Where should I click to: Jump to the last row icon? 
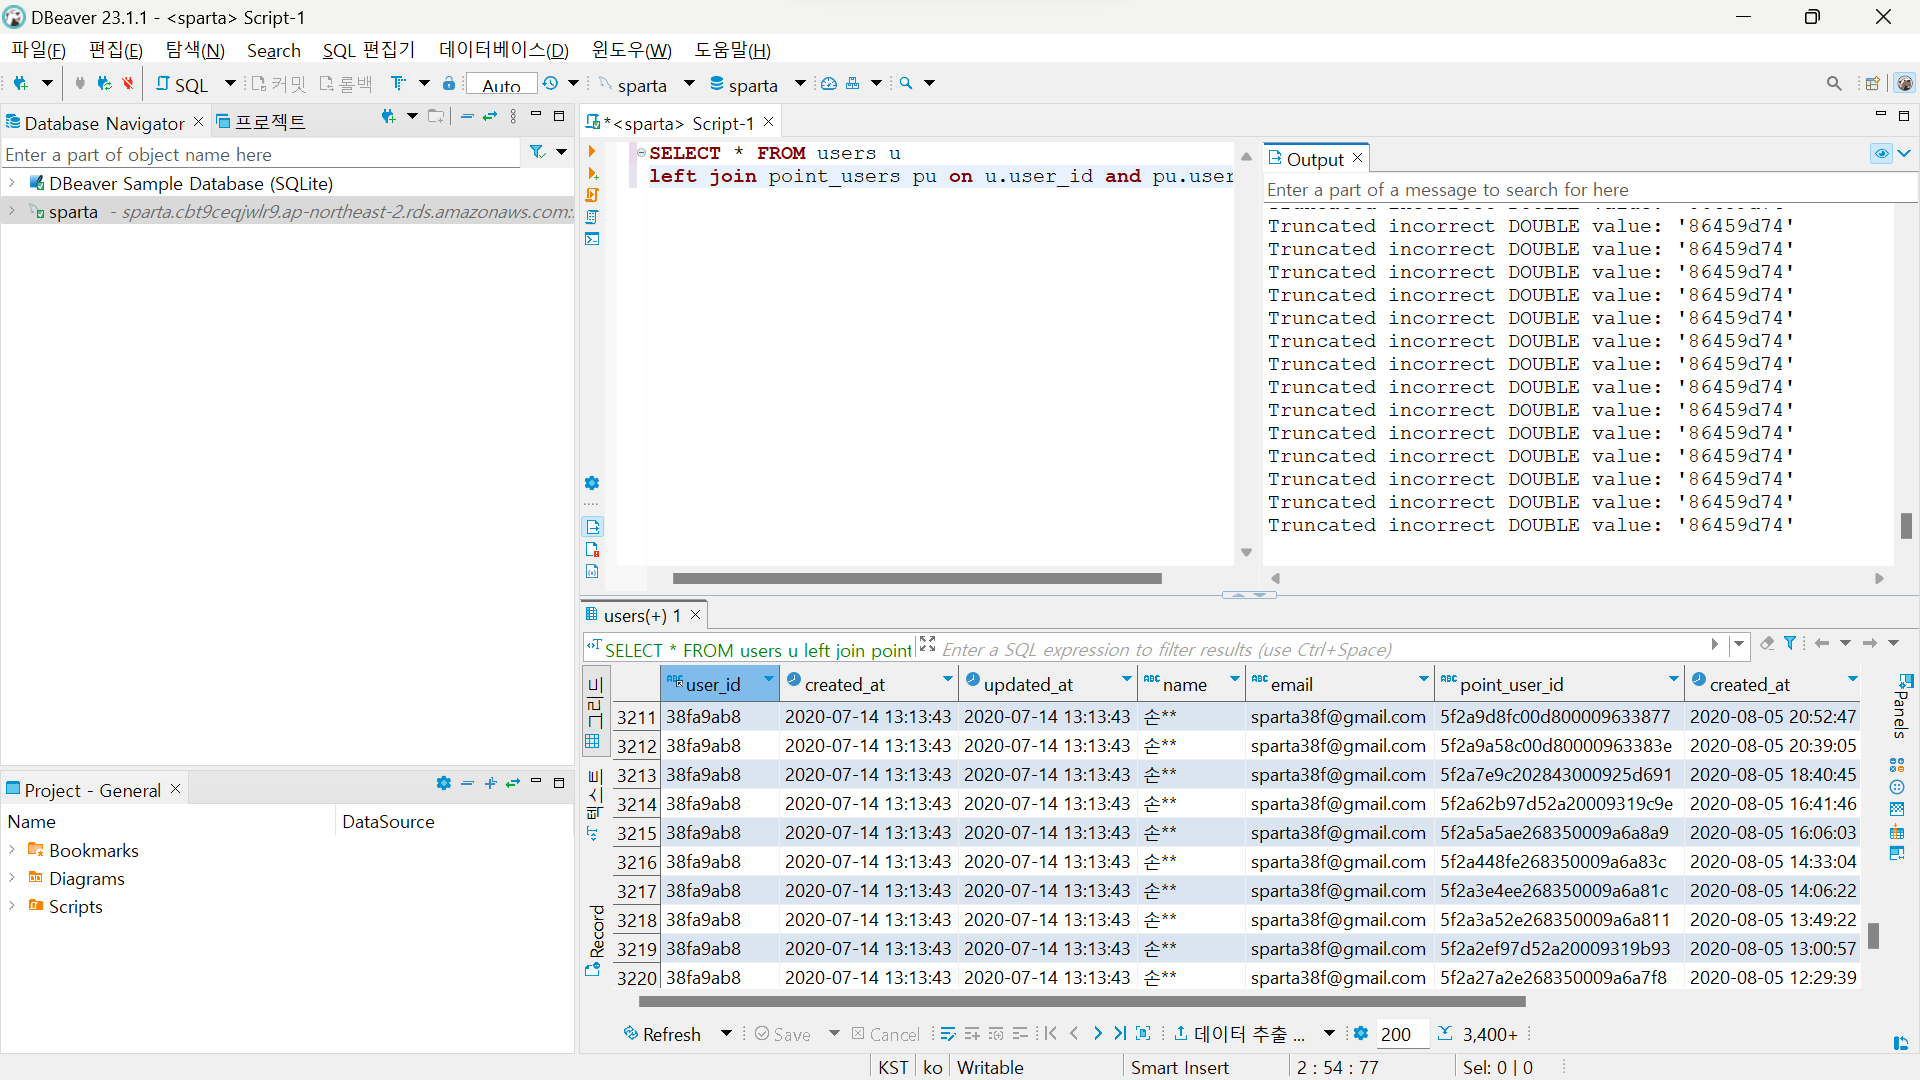1120,1034
